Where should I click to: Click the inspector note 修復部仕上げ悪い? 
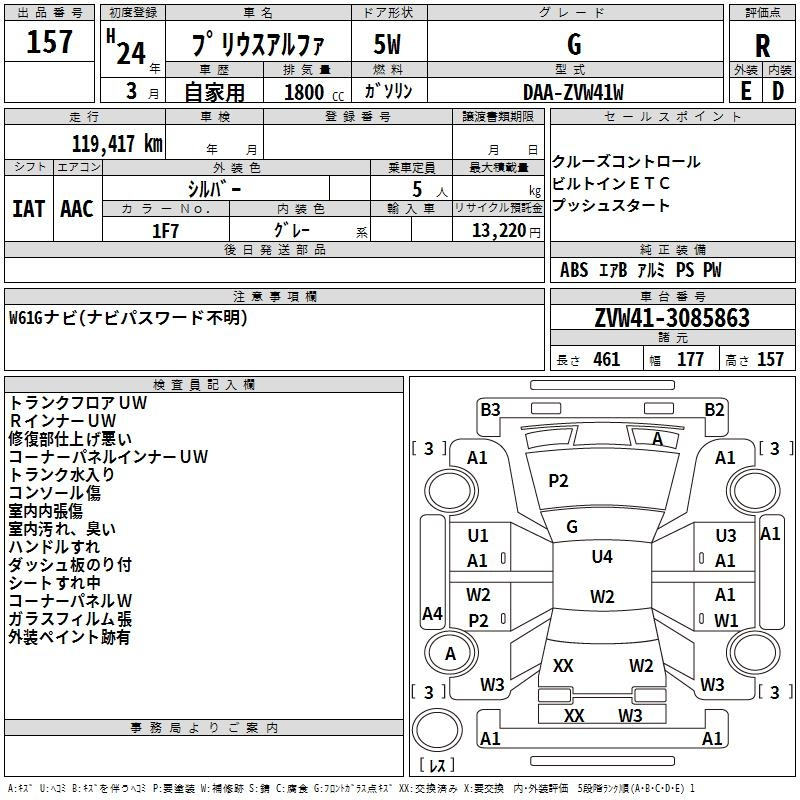coord(70,439)
